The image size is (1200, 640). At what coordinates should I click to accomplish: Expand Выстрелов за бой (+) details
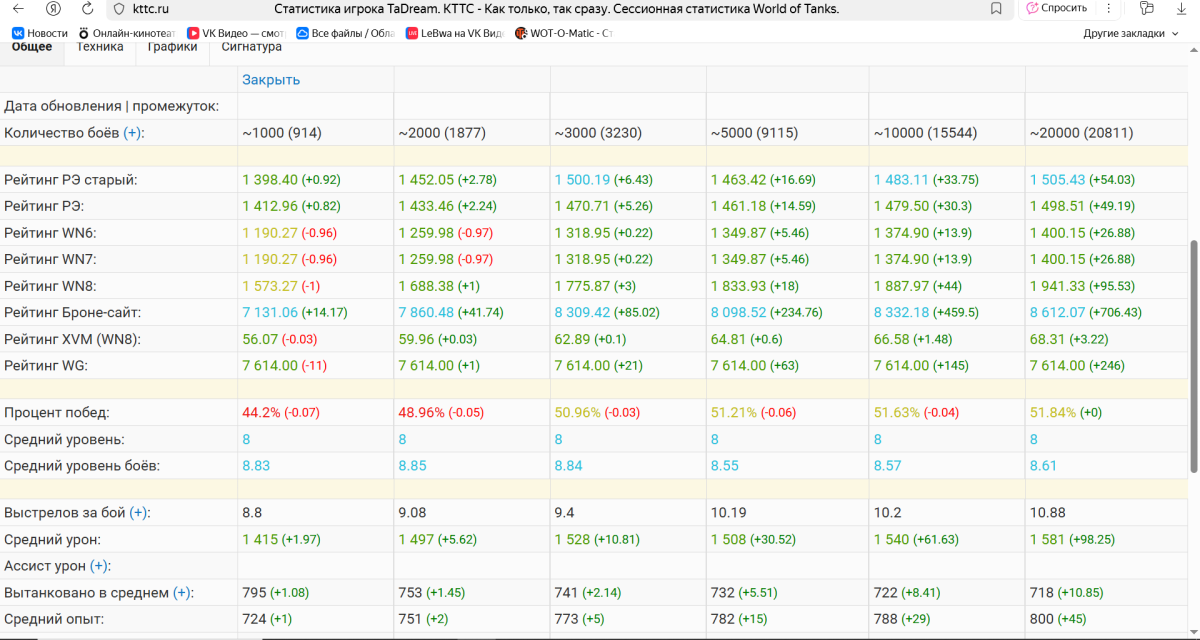coord(139,513)
